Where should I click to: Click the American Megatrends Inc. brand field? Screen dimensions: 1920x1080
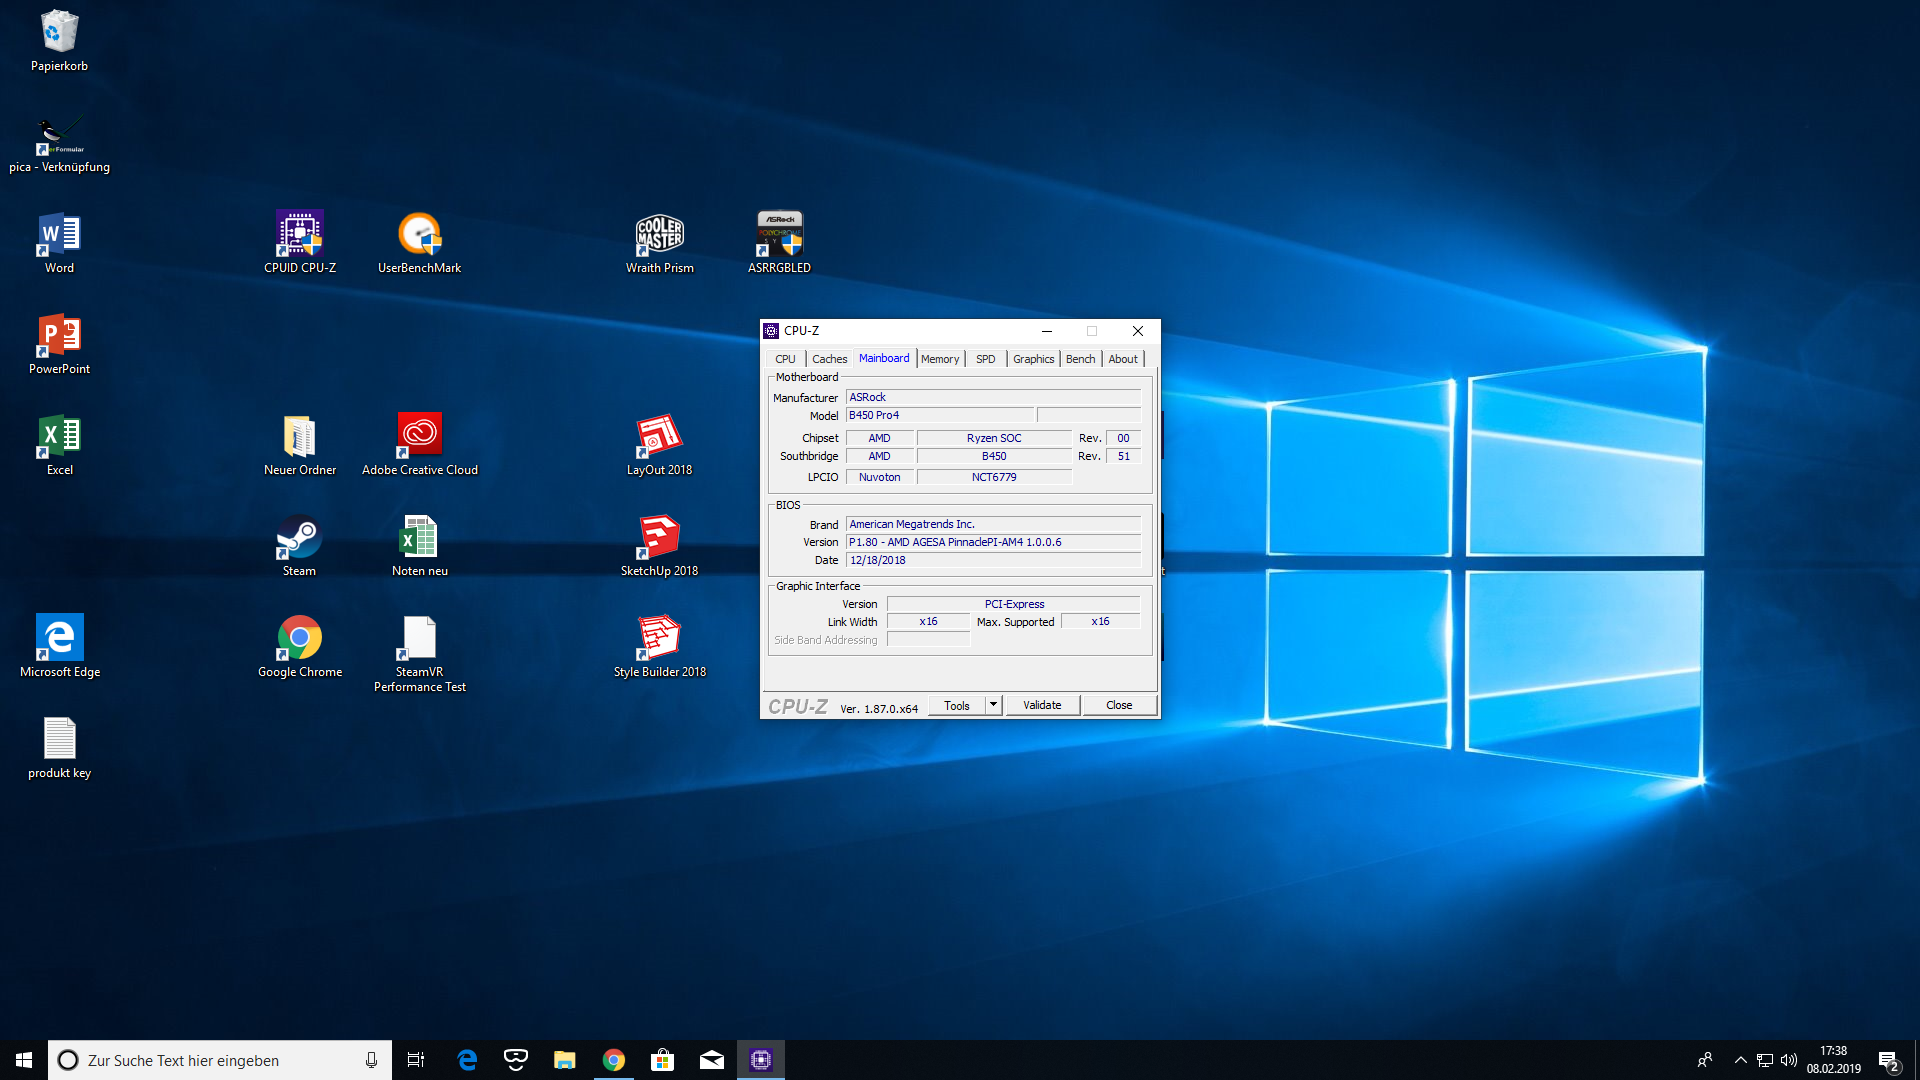(x=993, y=524)
